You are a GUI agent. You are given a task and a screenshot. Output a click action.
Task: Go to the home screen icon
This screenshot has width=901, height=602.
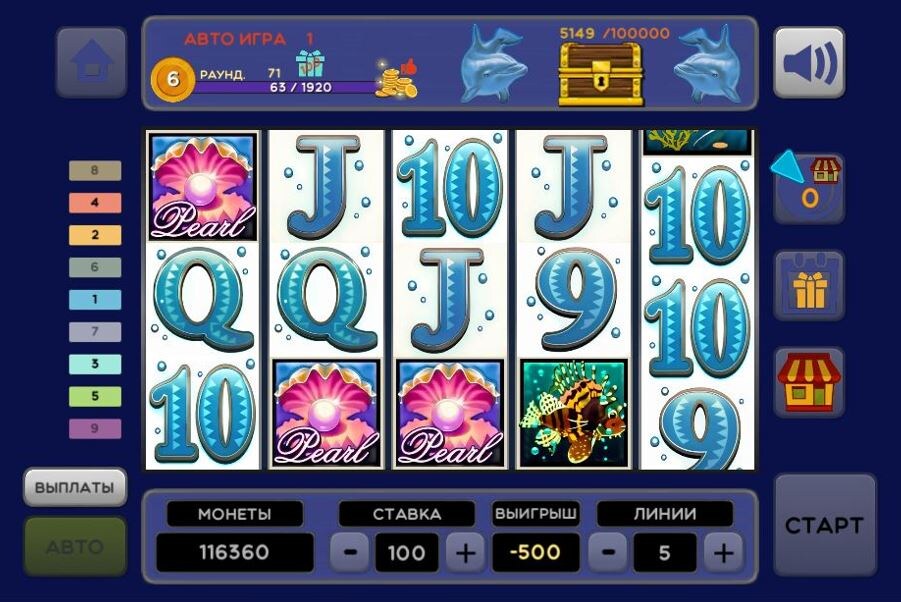click(x=91, y=62)
